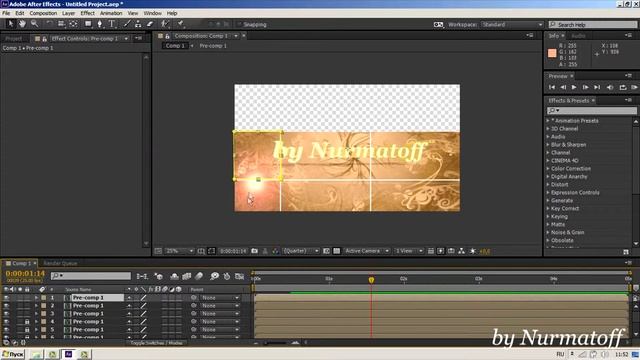Open the Workspace Standard dropdown
640x360 pixels.
coord(512,24)
